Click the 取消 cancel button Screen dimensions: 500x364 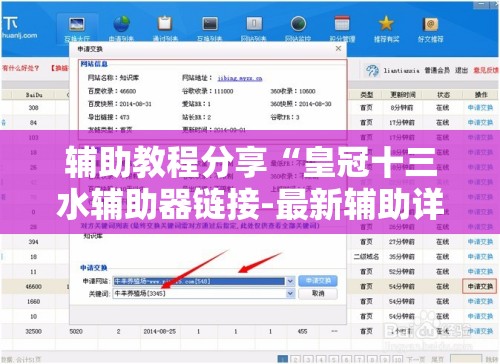coord(318,293)
